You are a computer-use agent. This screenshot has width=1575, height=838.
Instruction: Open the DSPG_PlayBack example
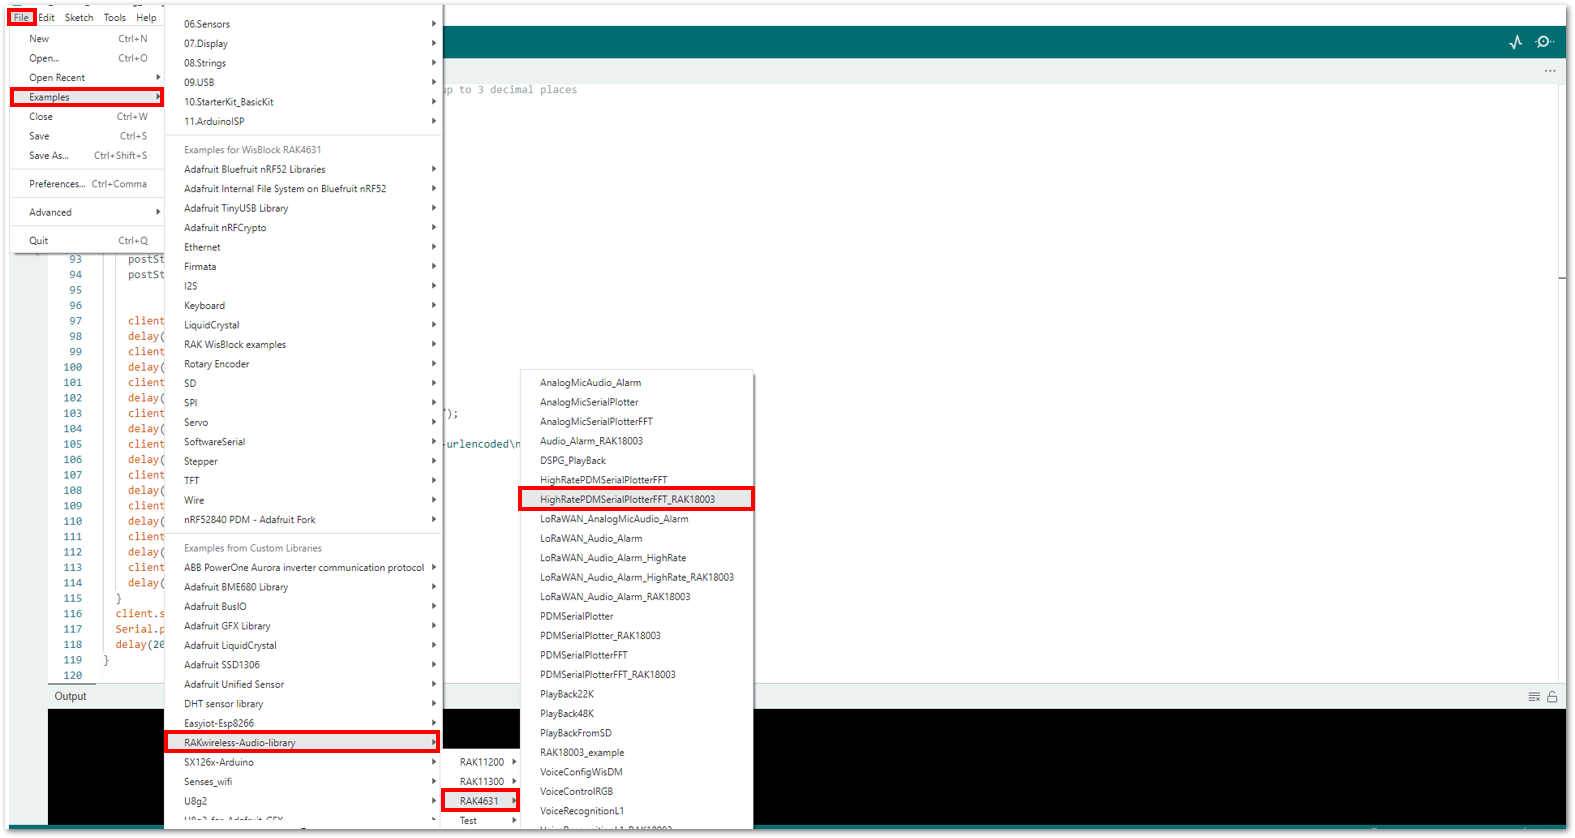point(636,461)
